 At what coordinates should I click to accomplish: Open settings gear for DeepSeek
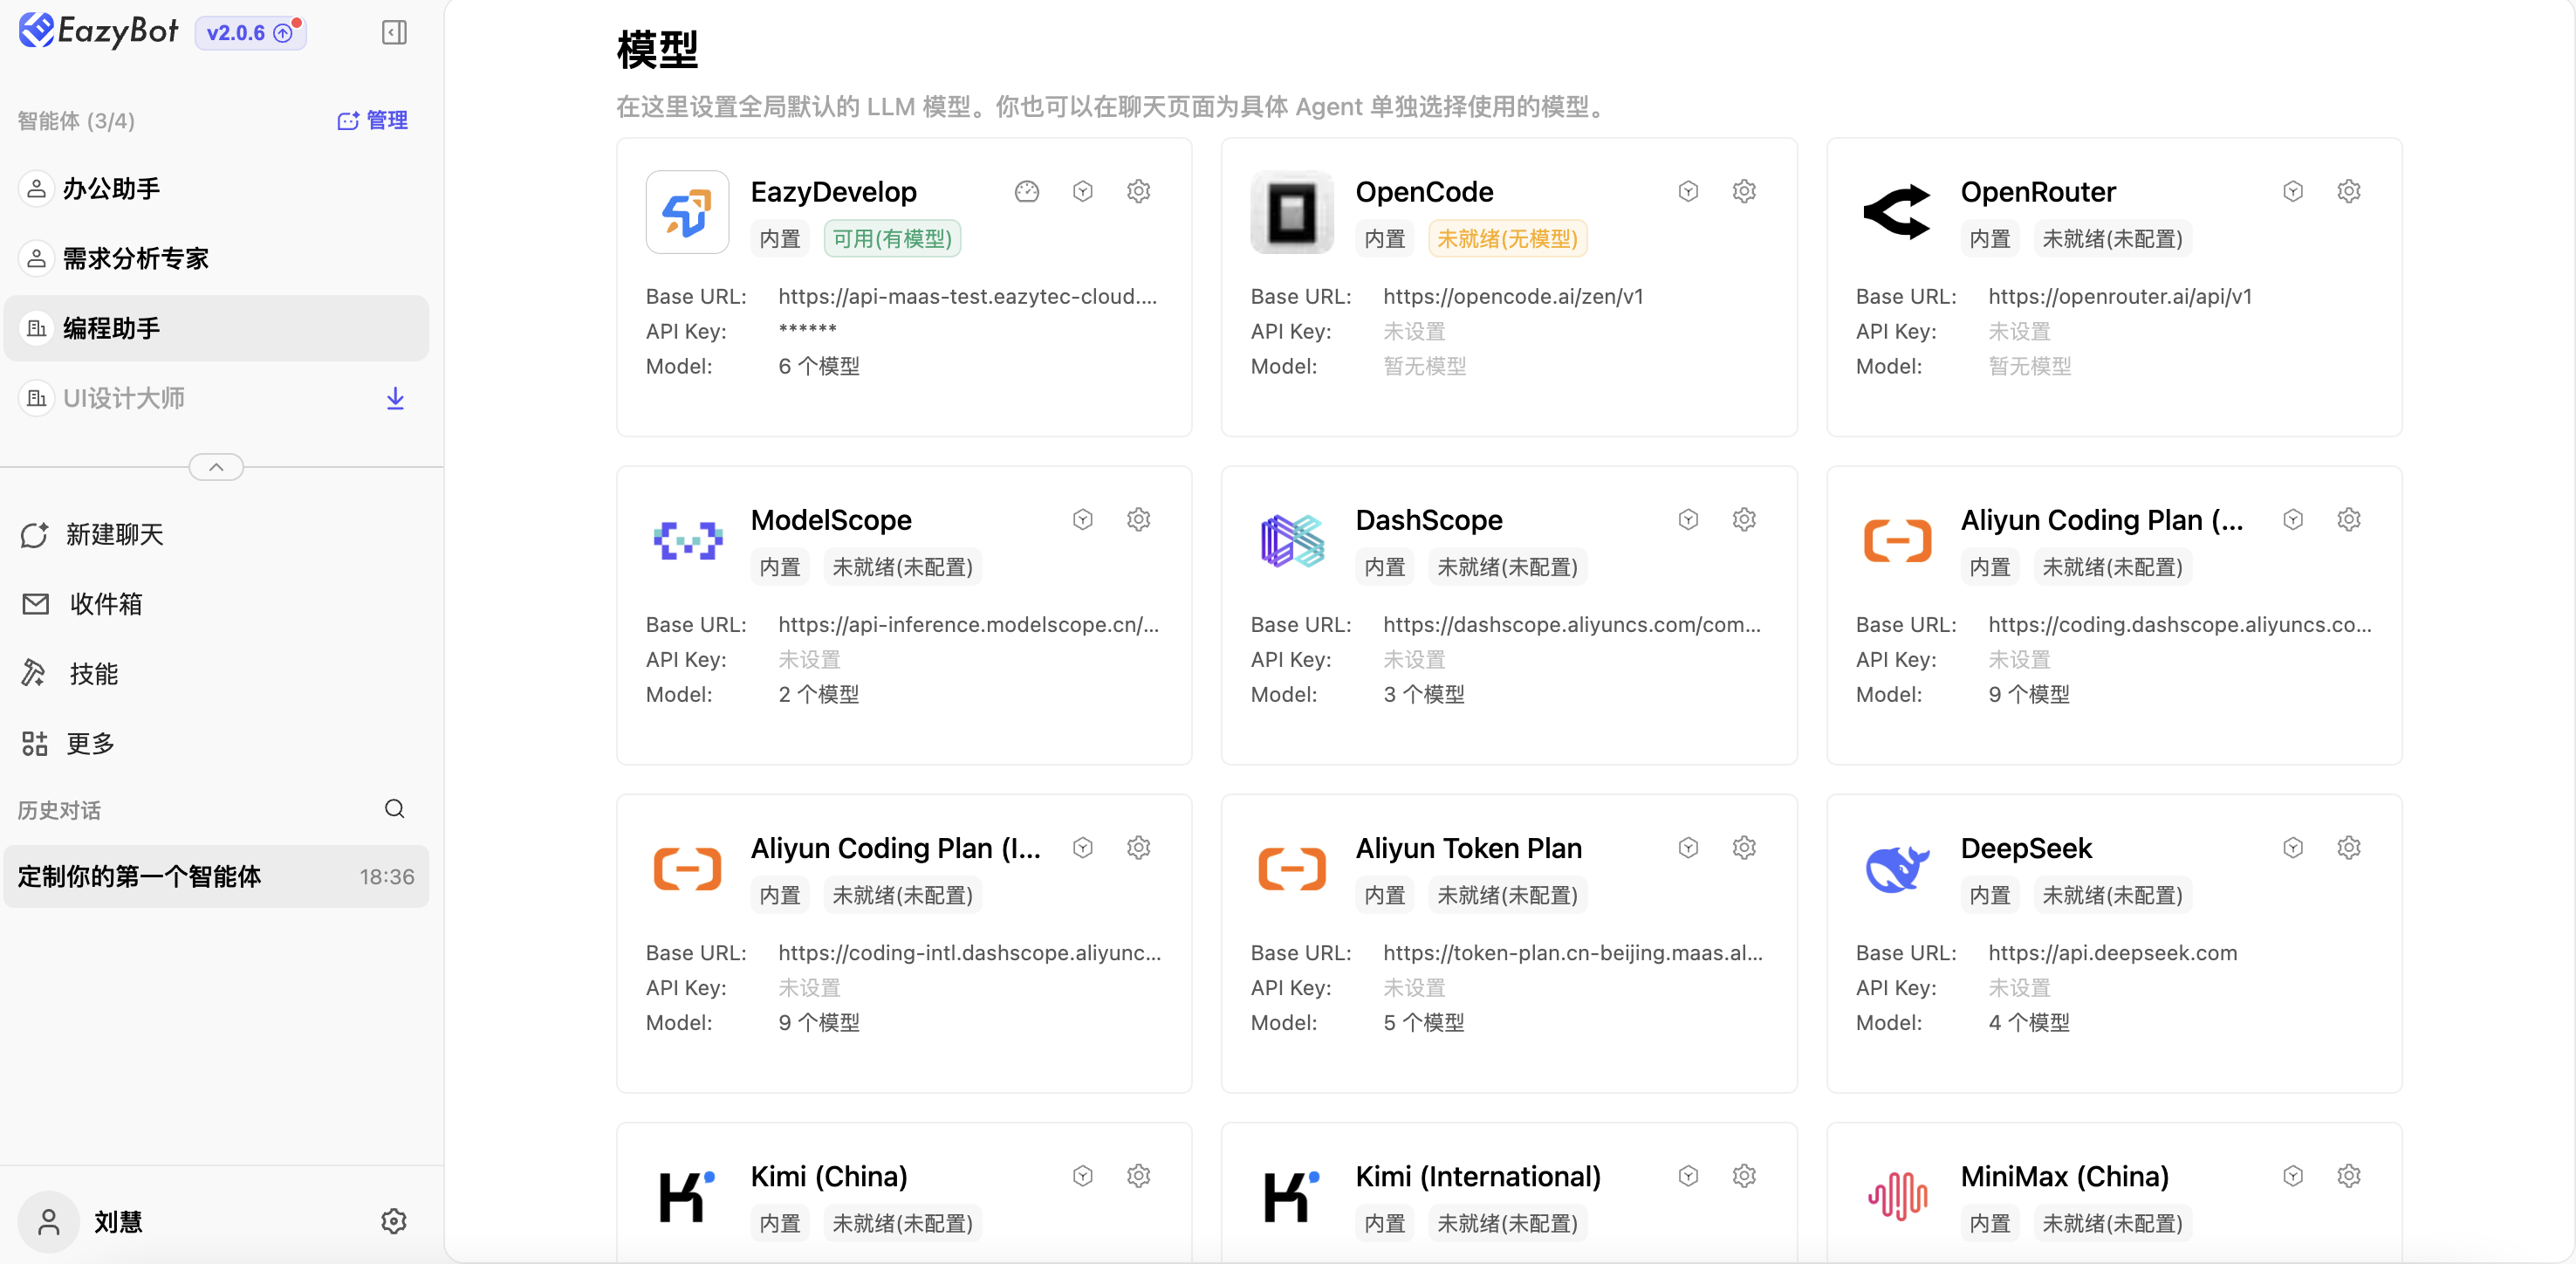2349,847
